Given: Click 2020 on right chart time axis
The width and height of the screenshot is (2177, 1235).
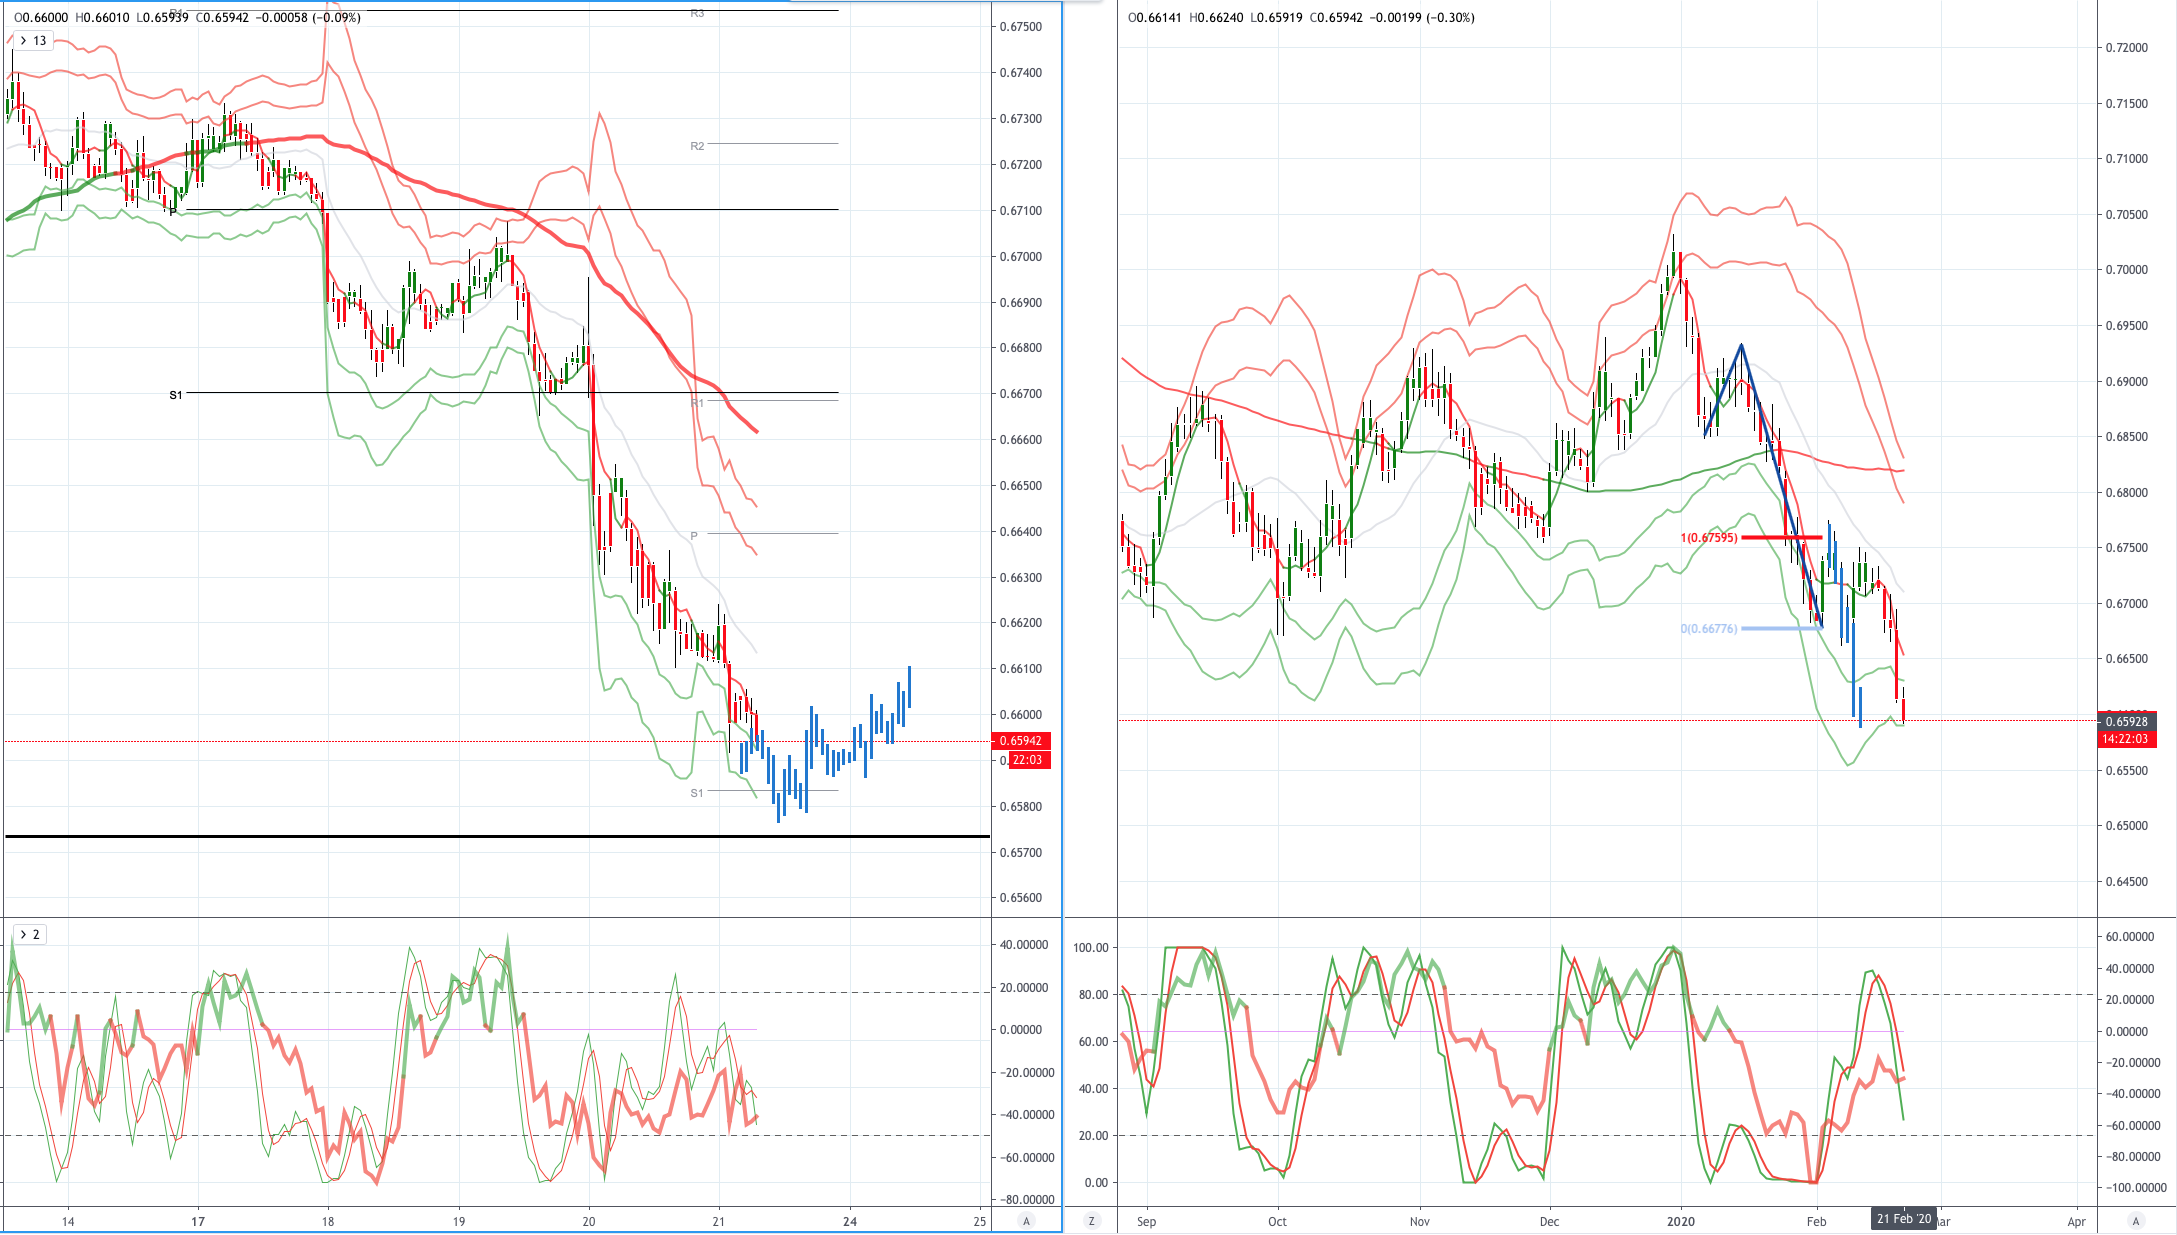Looking at the screenshot, I should click(x=1682, y=1221).
